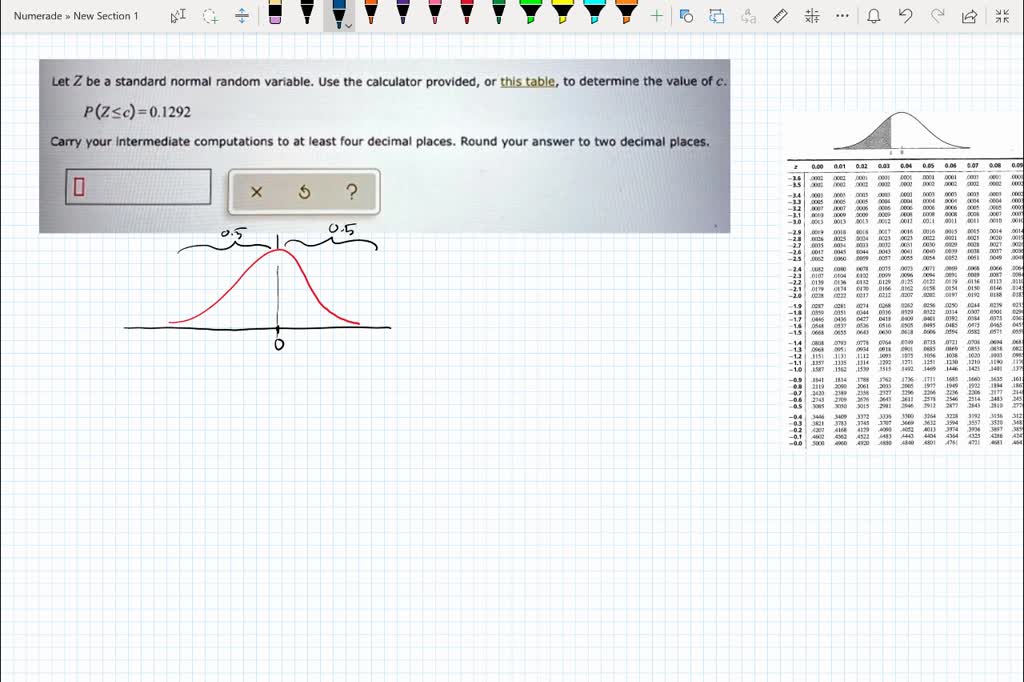
Task: Open this table hyperlink
Action: click(x=525, y=81)
